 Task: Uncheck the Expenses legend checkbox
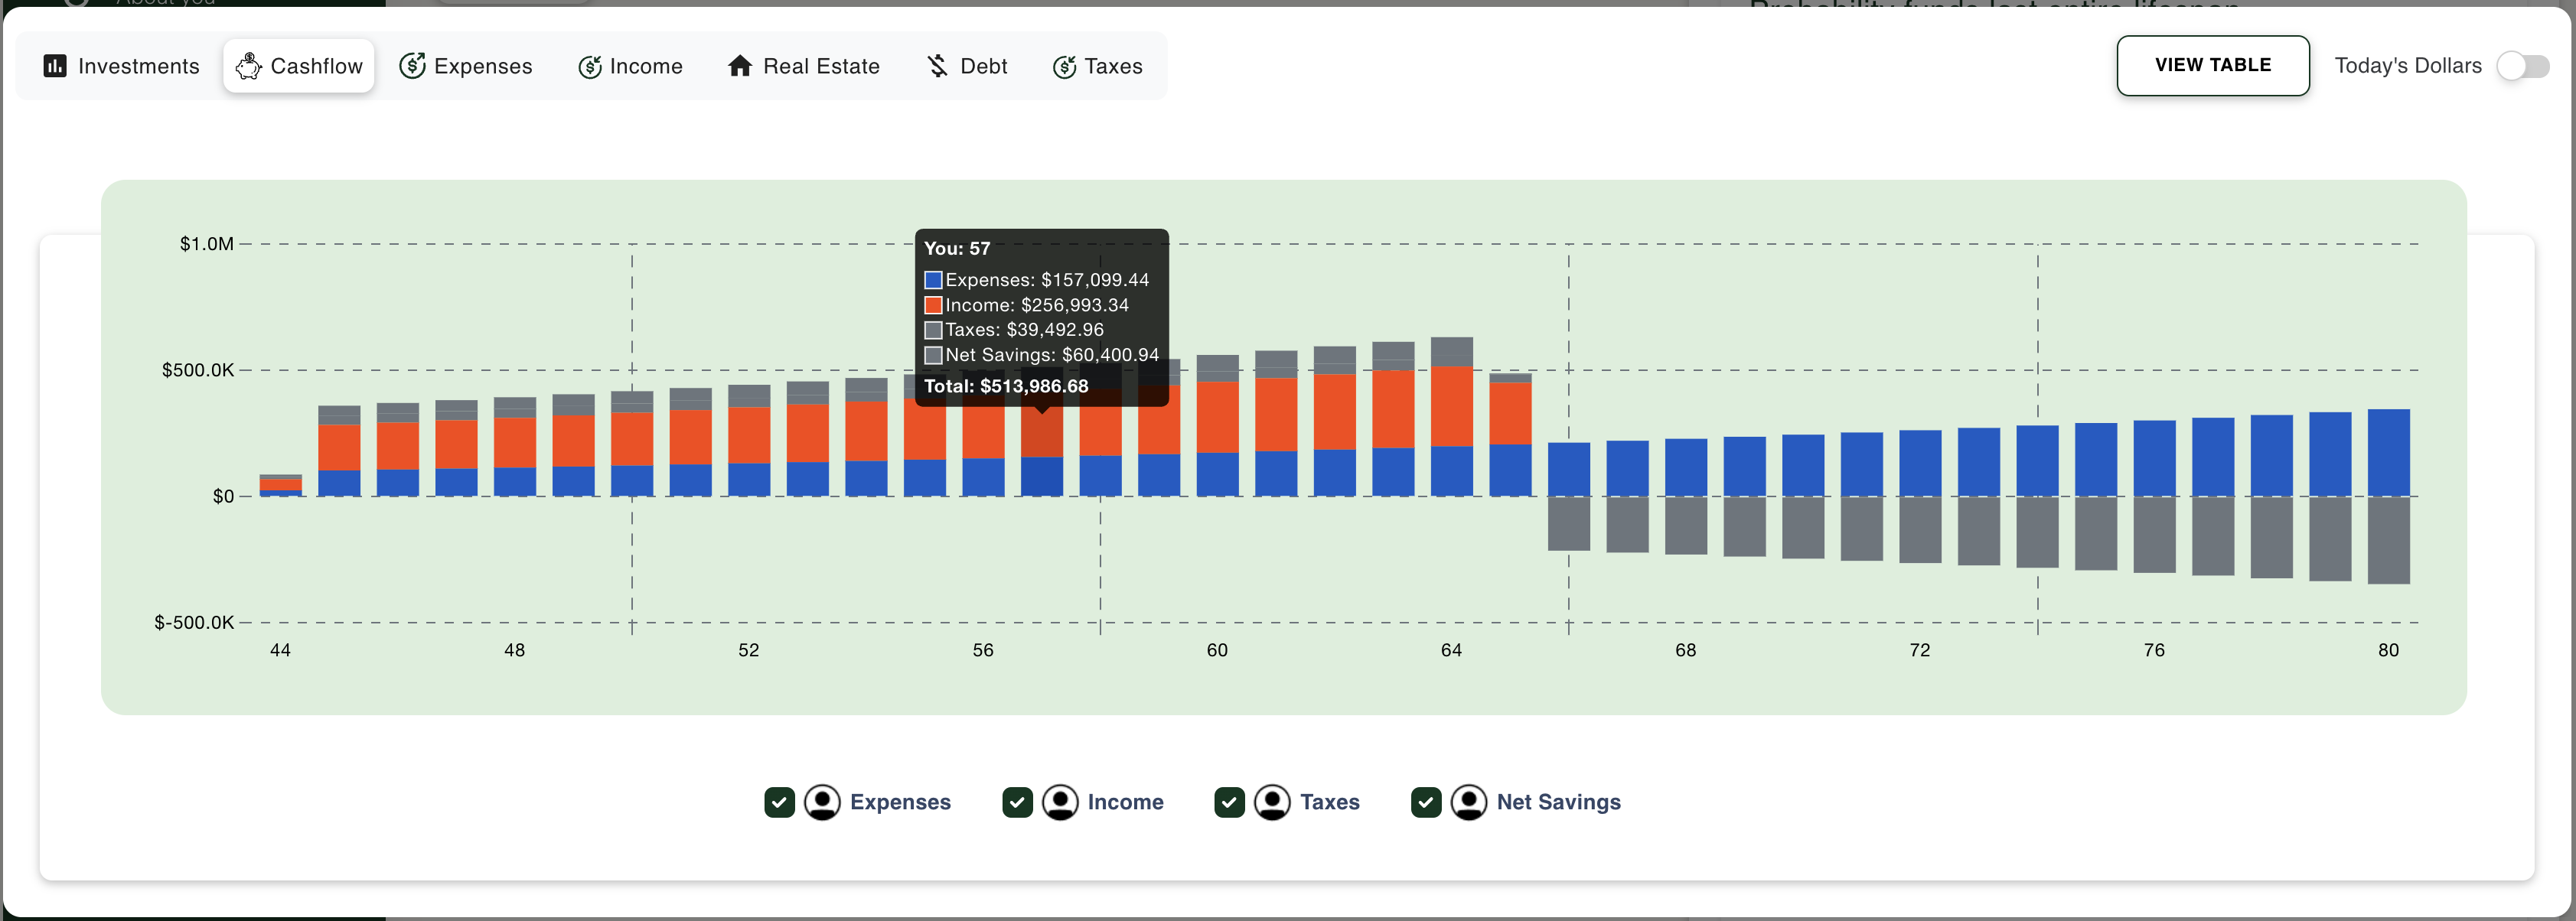[779, 802]
